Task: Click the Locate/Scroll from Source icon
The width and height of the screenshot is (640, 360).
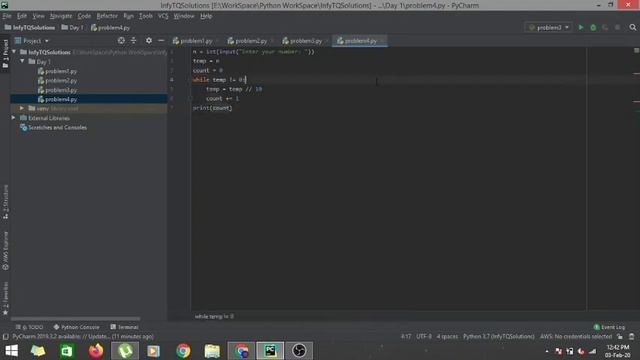Action: (x=121, y=40)
